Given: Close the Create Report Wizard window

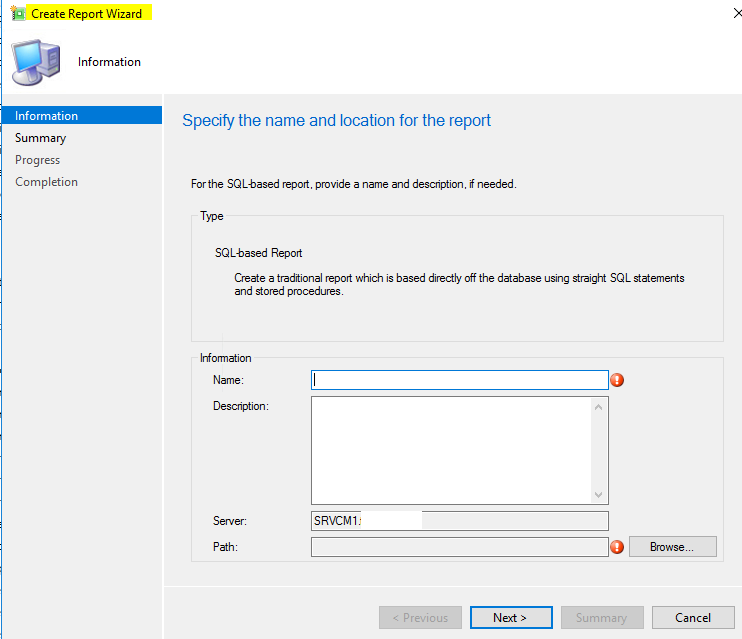Looking at the screenshot, I should click(x=737, y=13).
